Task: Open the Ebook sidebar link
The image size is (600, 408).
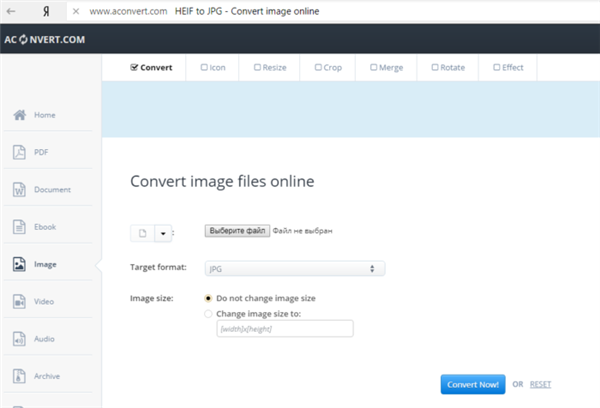Action: 45,227
